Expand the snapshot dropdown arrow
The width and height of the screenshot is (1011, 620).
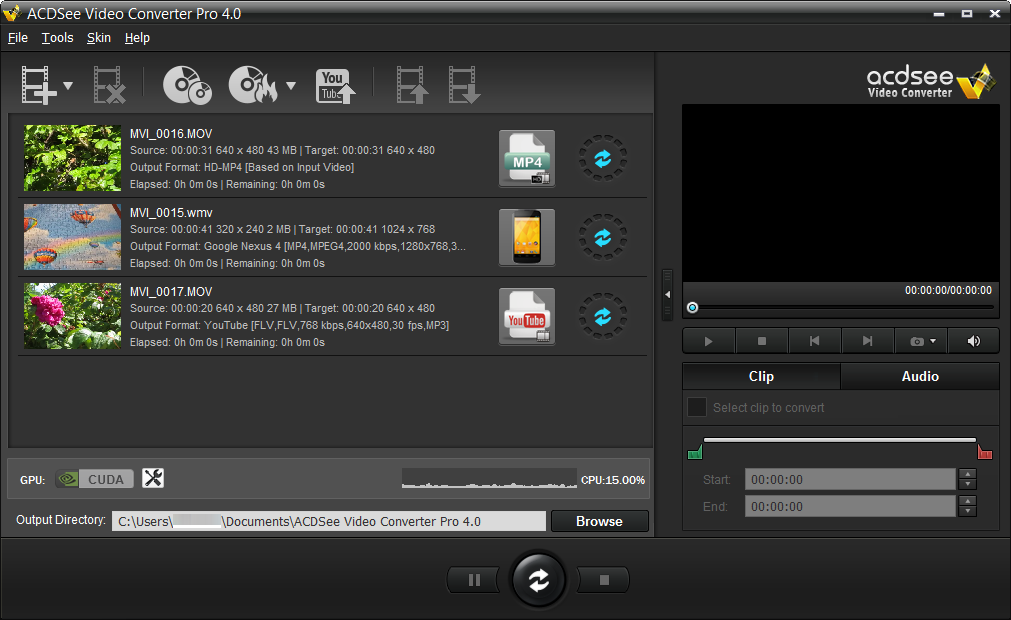tap(933, 341)
